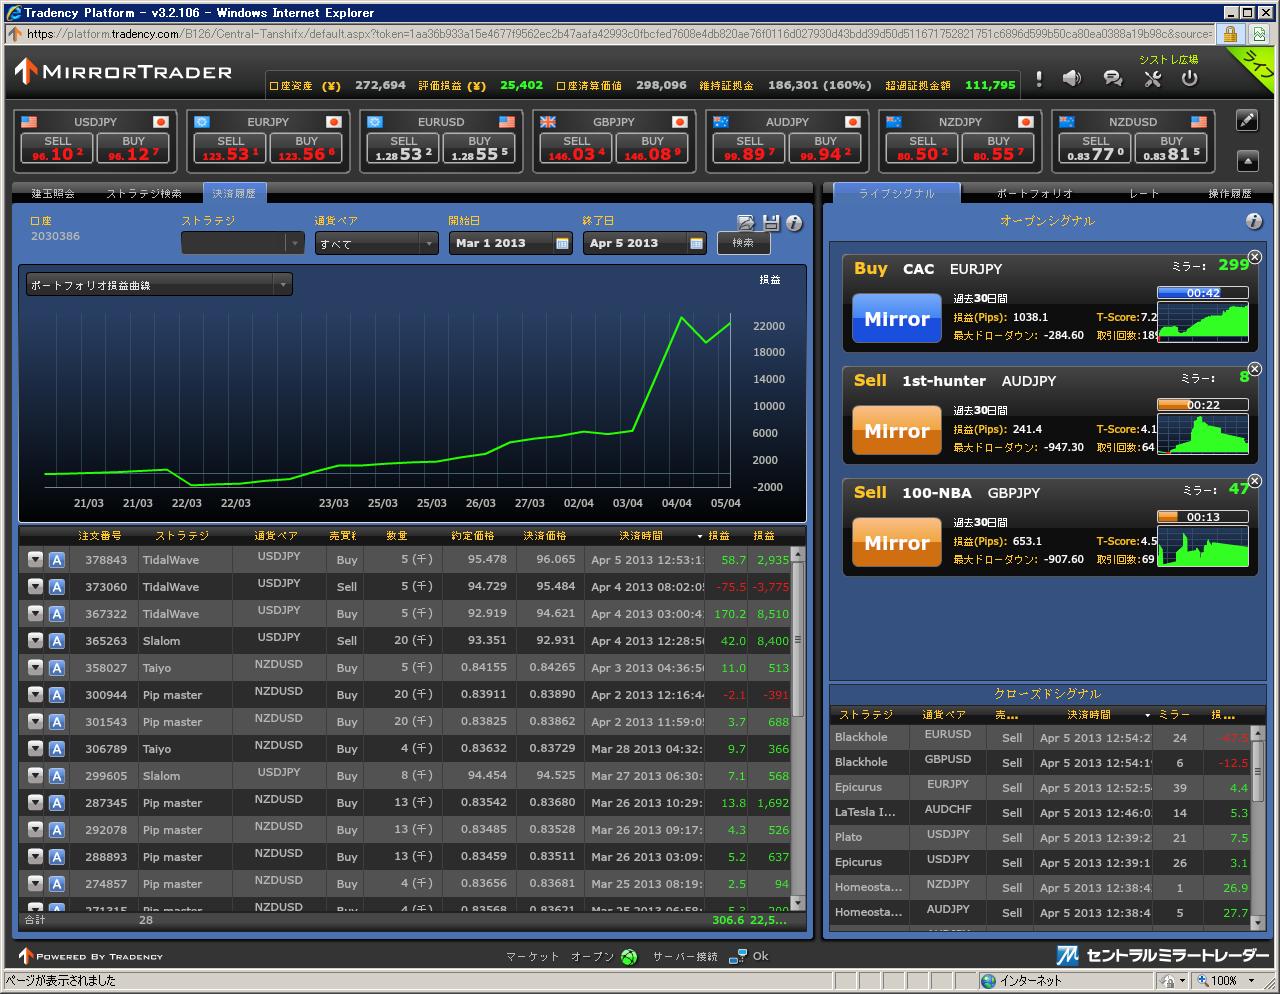This screenshot has height=994, width=1280.
Task: Click the blue Mirror button for CAC
Action: pos(896,319)
